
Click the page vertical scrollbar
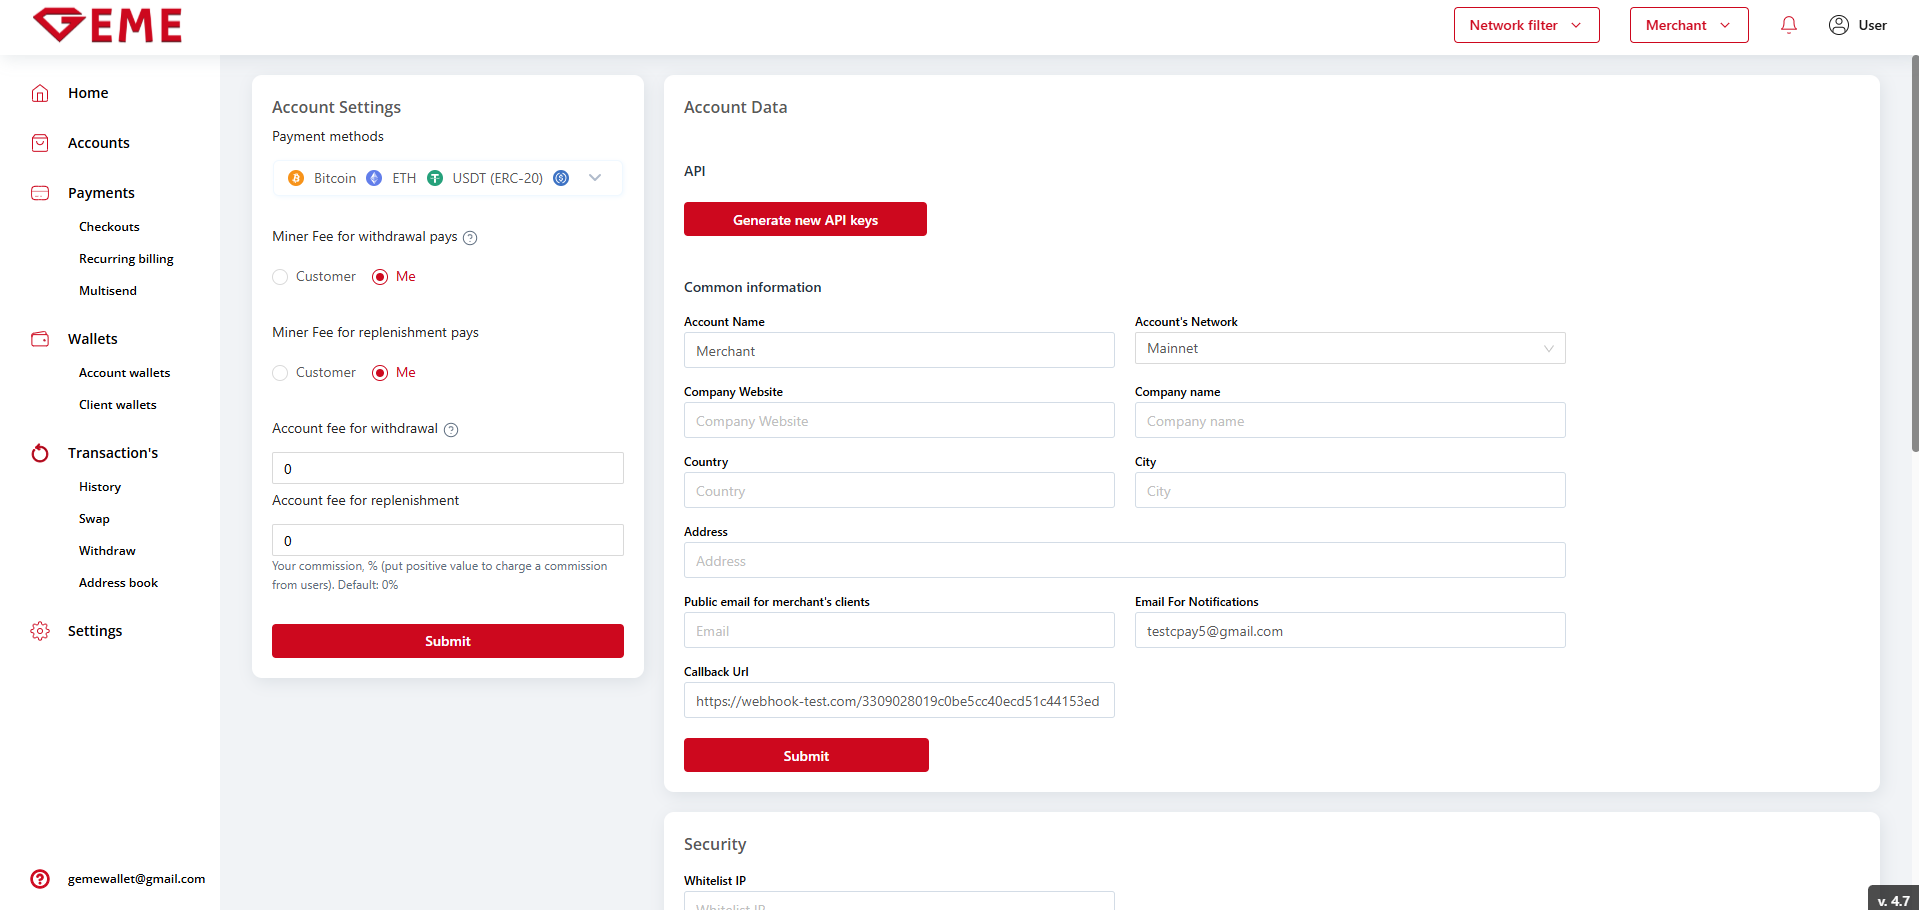(1914, 250)
